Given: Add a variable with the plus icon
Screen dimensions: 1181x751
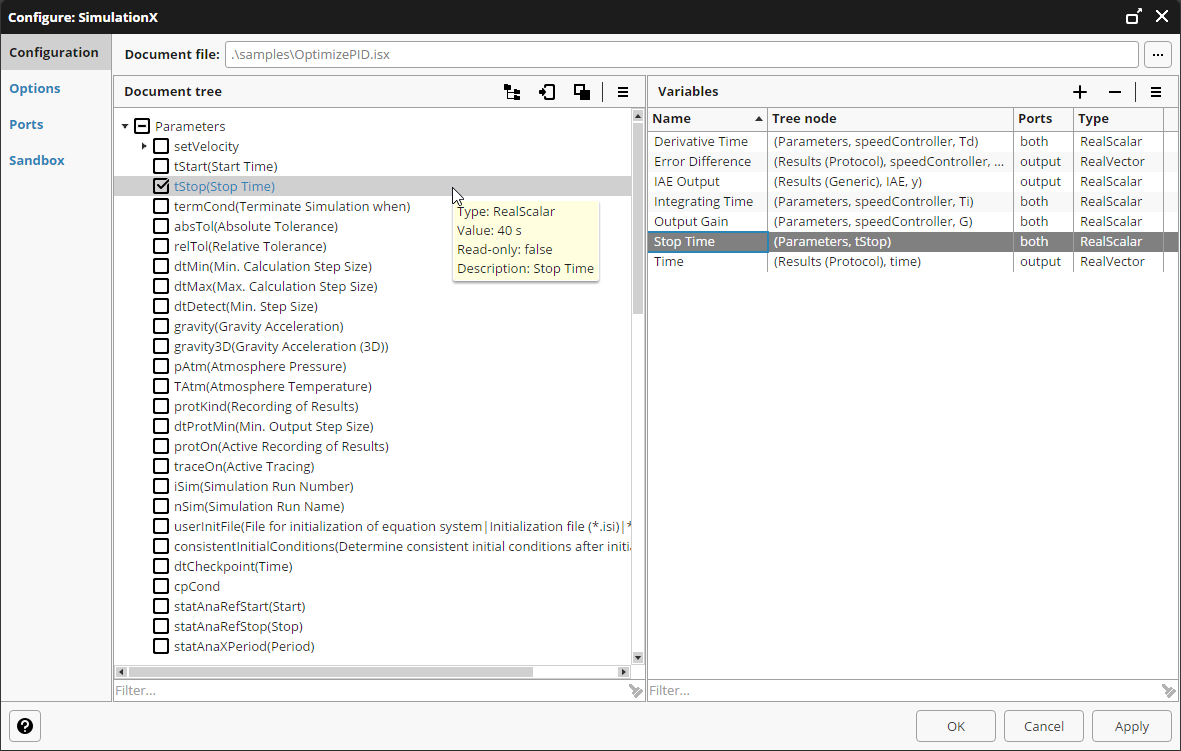Looking at the screenshot, I should click(1080, 92).
